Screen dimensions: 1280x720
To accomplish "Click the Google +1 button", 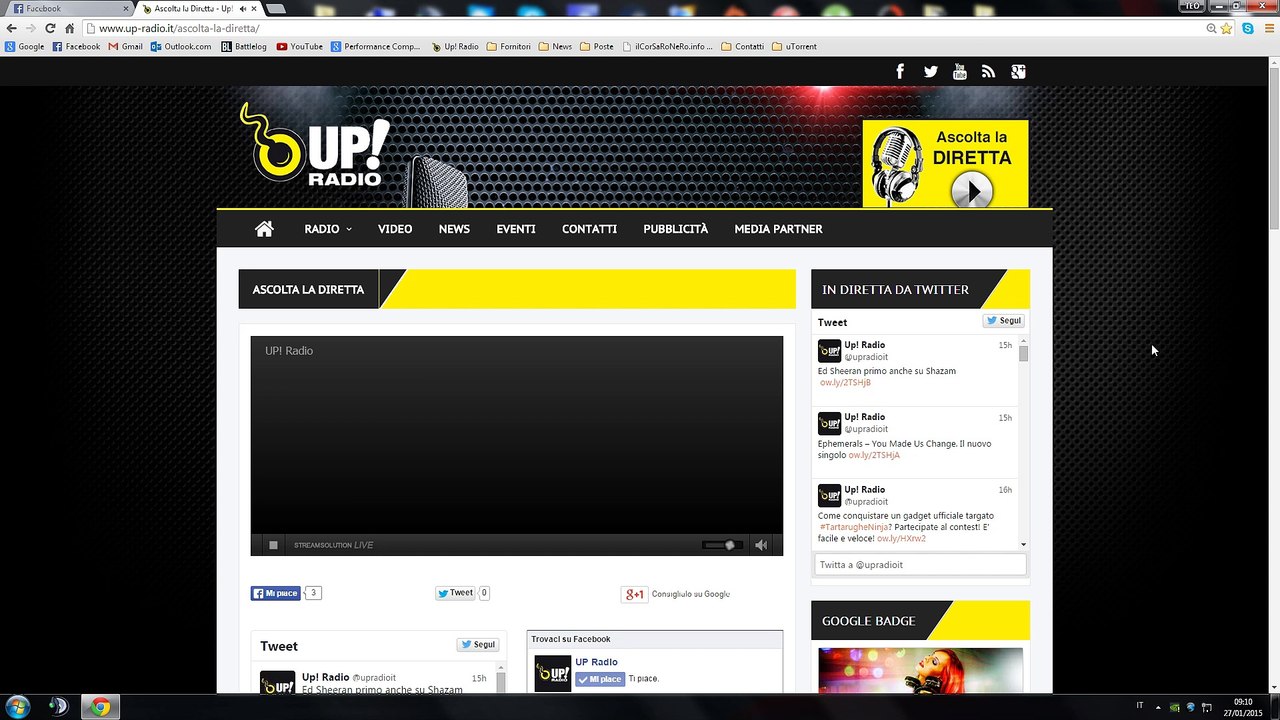I will 635,594.
